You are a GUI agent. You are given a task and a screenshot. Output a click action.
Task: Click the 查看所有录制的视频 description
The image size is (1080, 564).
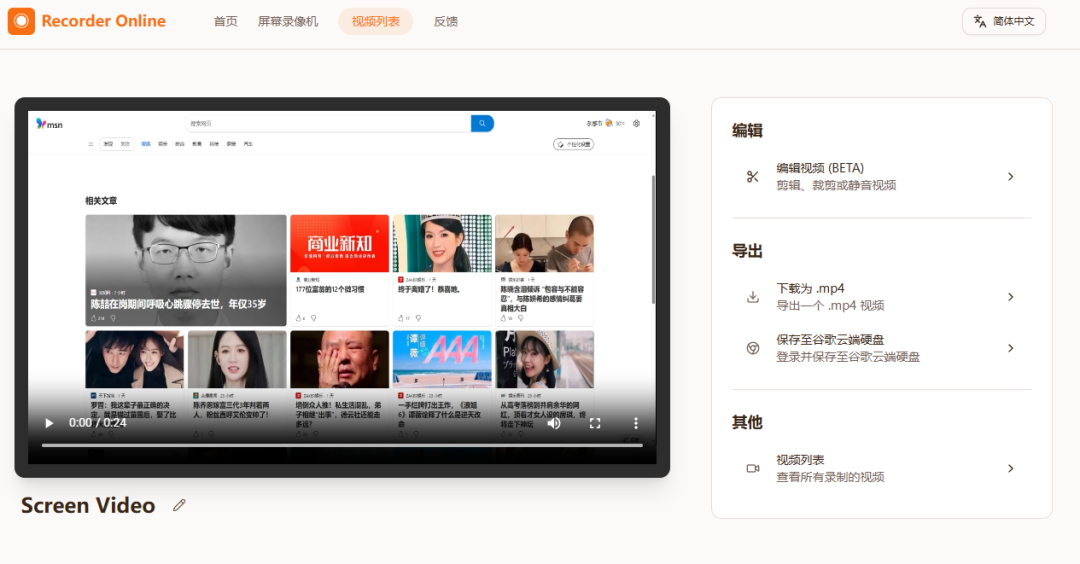(x=830, y=477)
